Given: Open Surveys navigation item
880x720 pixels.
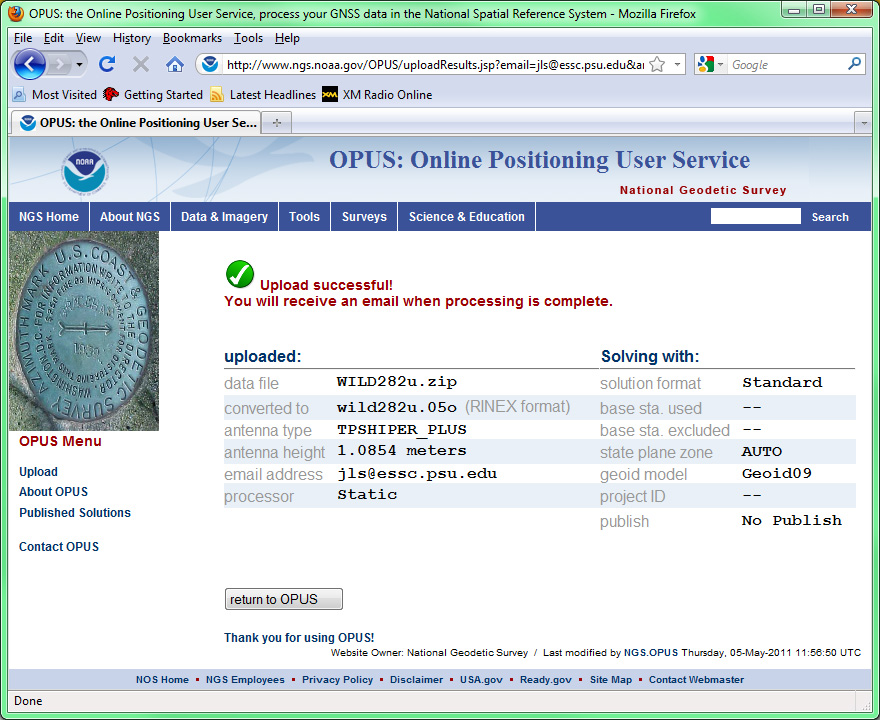Looking at the screenshot, I should point(364,217).
